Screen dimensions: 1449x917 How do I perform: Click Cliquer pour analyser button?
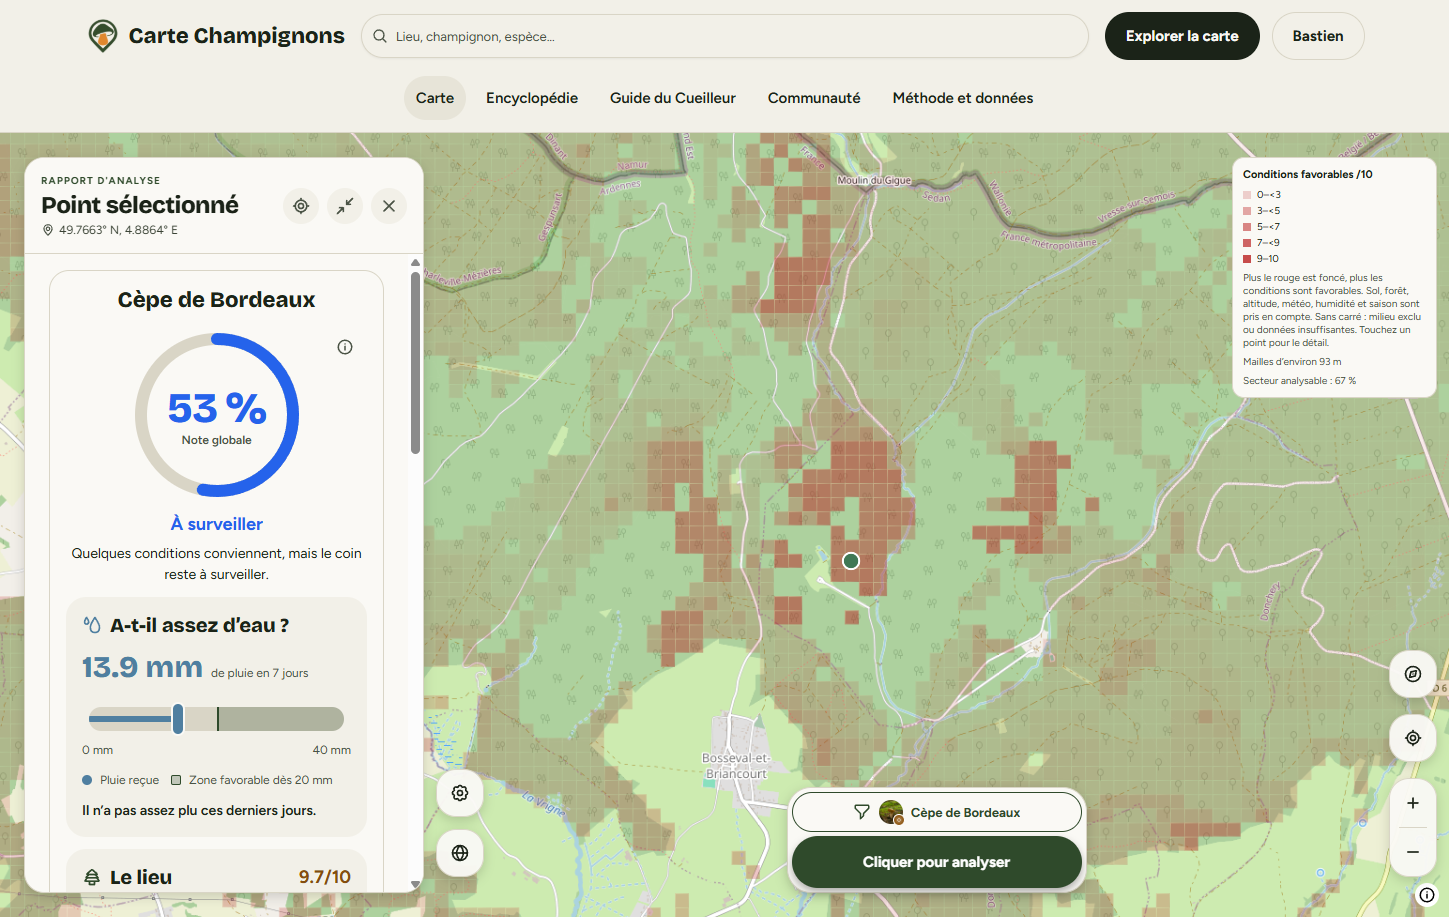click(937, 862)
